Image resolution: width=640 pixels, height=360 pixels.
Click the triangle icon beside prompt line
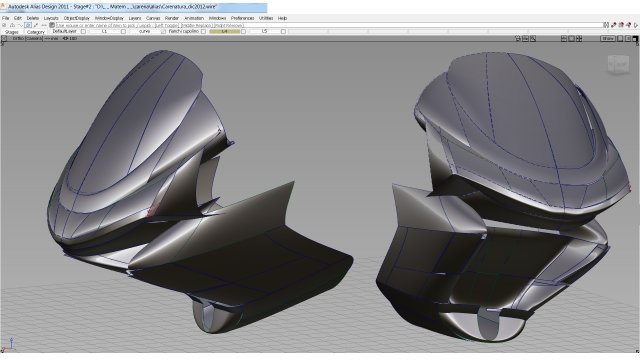pos(12,25)
